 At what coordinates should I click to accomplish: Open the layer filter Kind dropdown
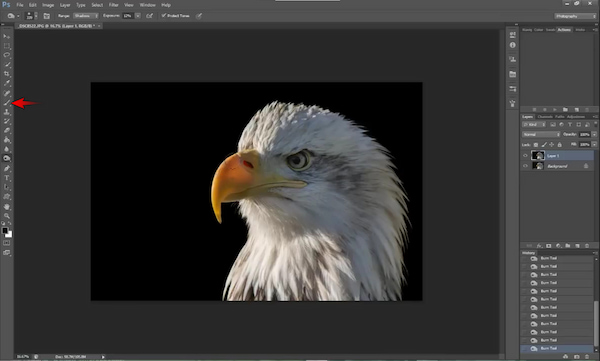coord(534,125)
